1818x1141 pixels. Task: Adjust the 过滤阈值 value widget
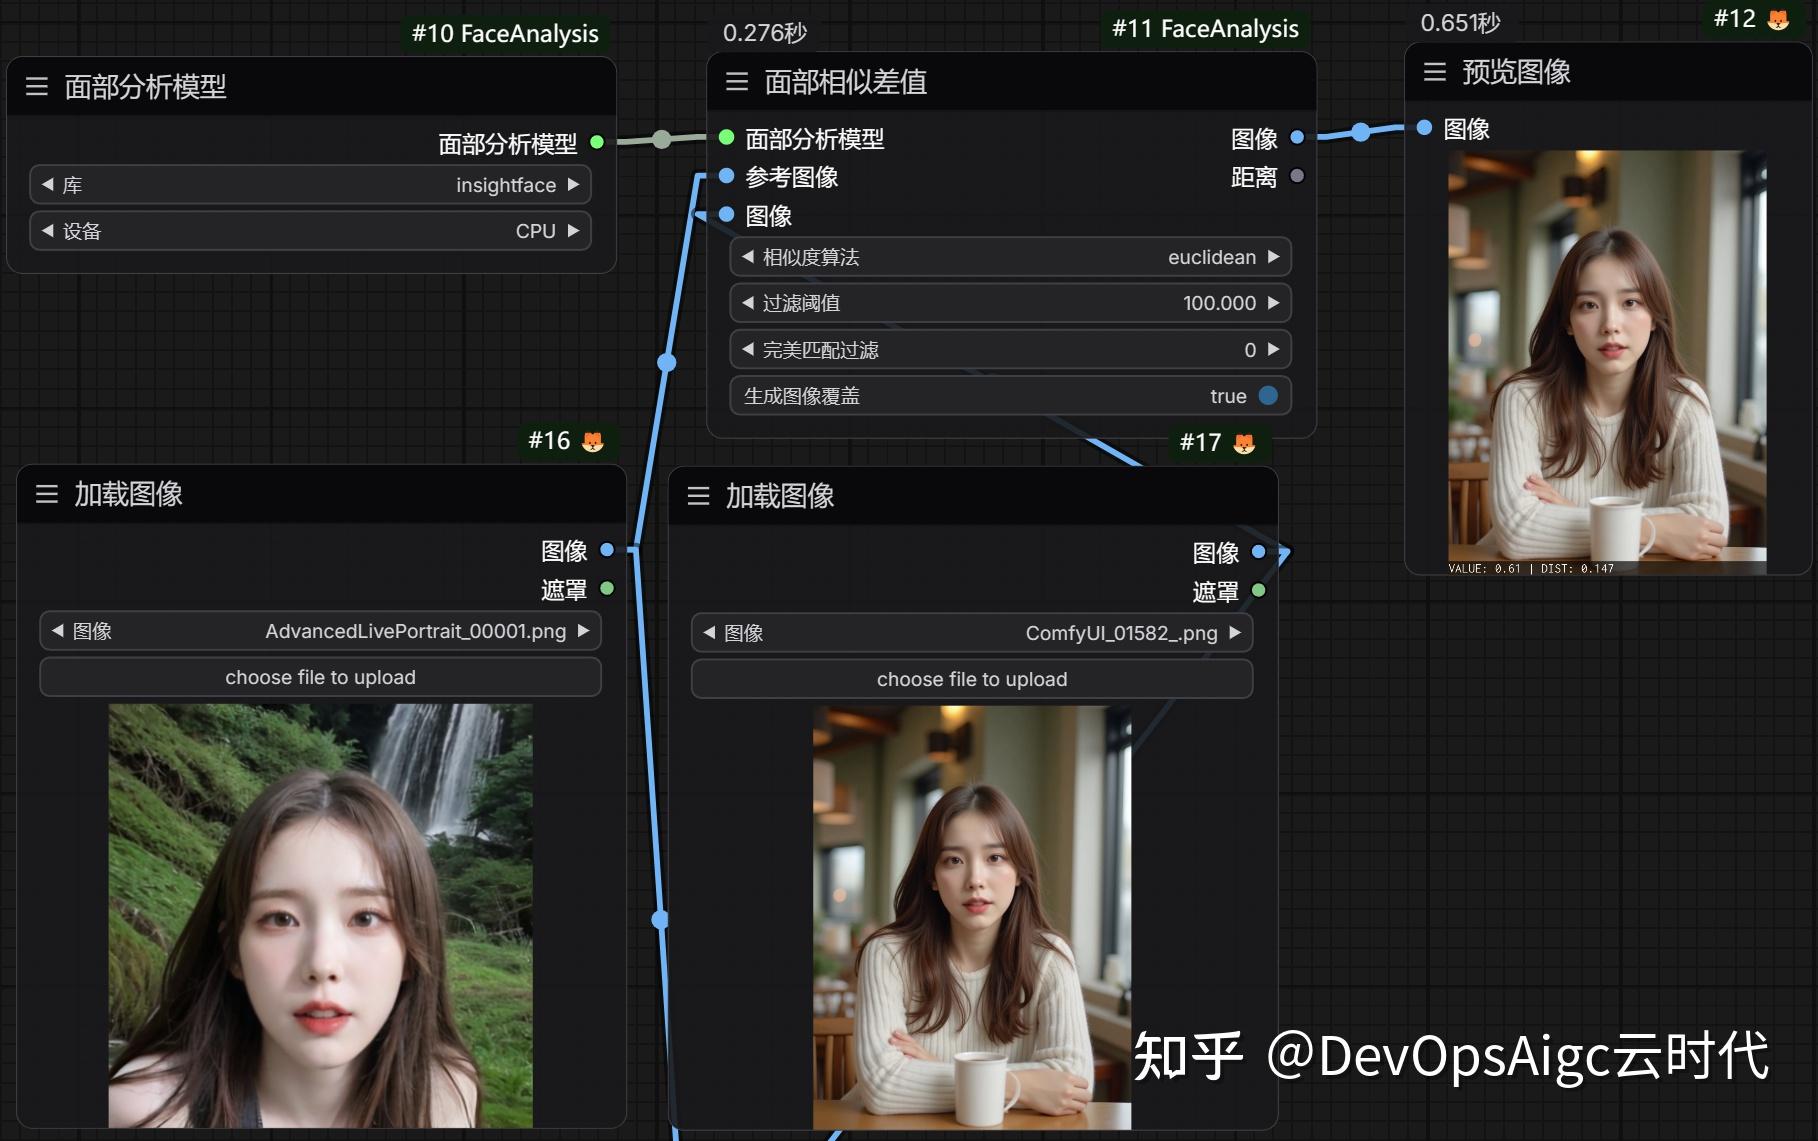click(1010, 303)
